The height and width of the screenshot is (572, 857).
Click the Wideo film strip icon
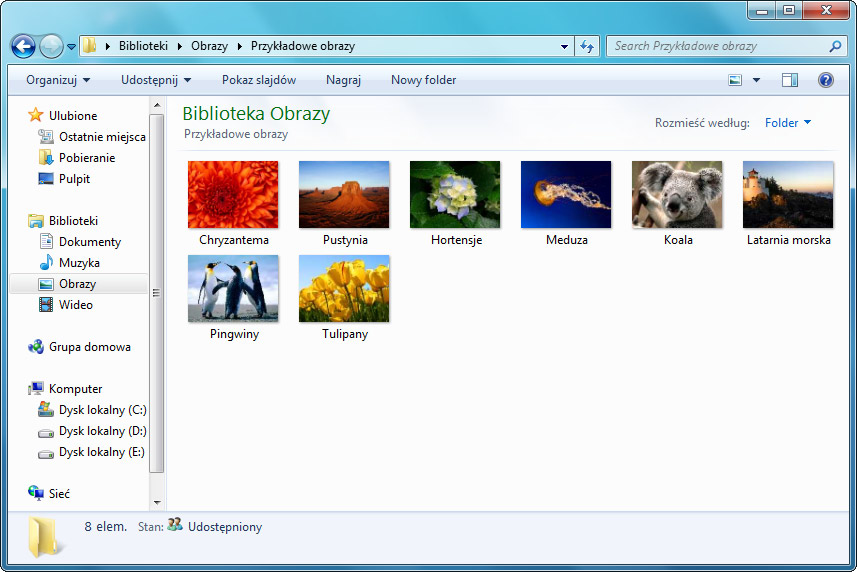pos(46,304)
